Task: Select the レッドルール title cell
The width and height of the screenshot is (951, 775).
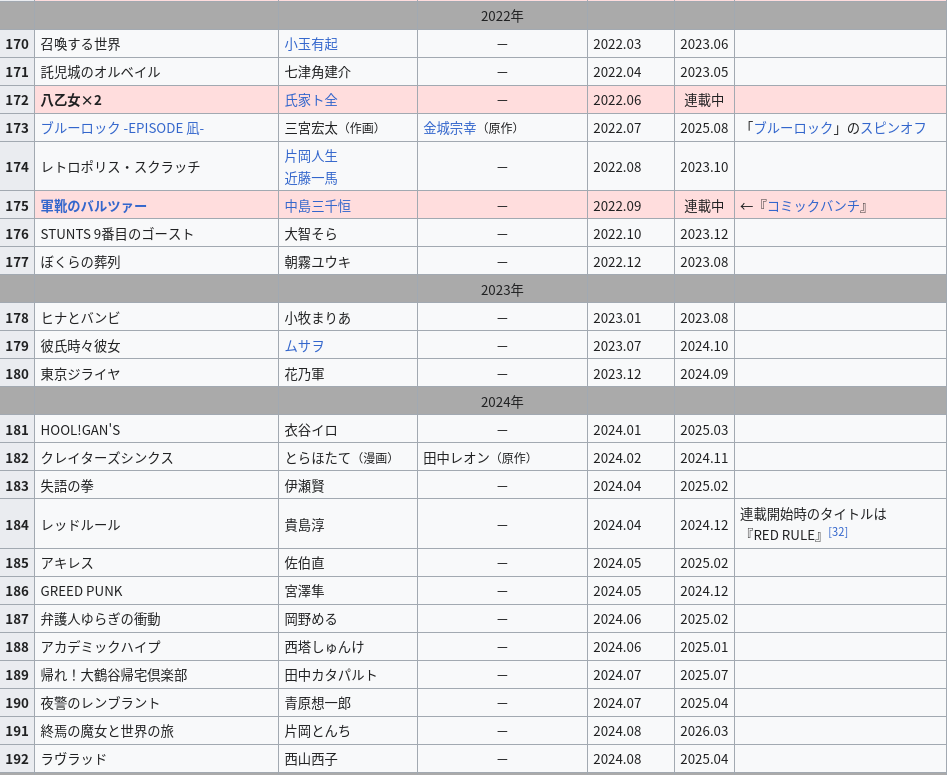Action: 156,525
